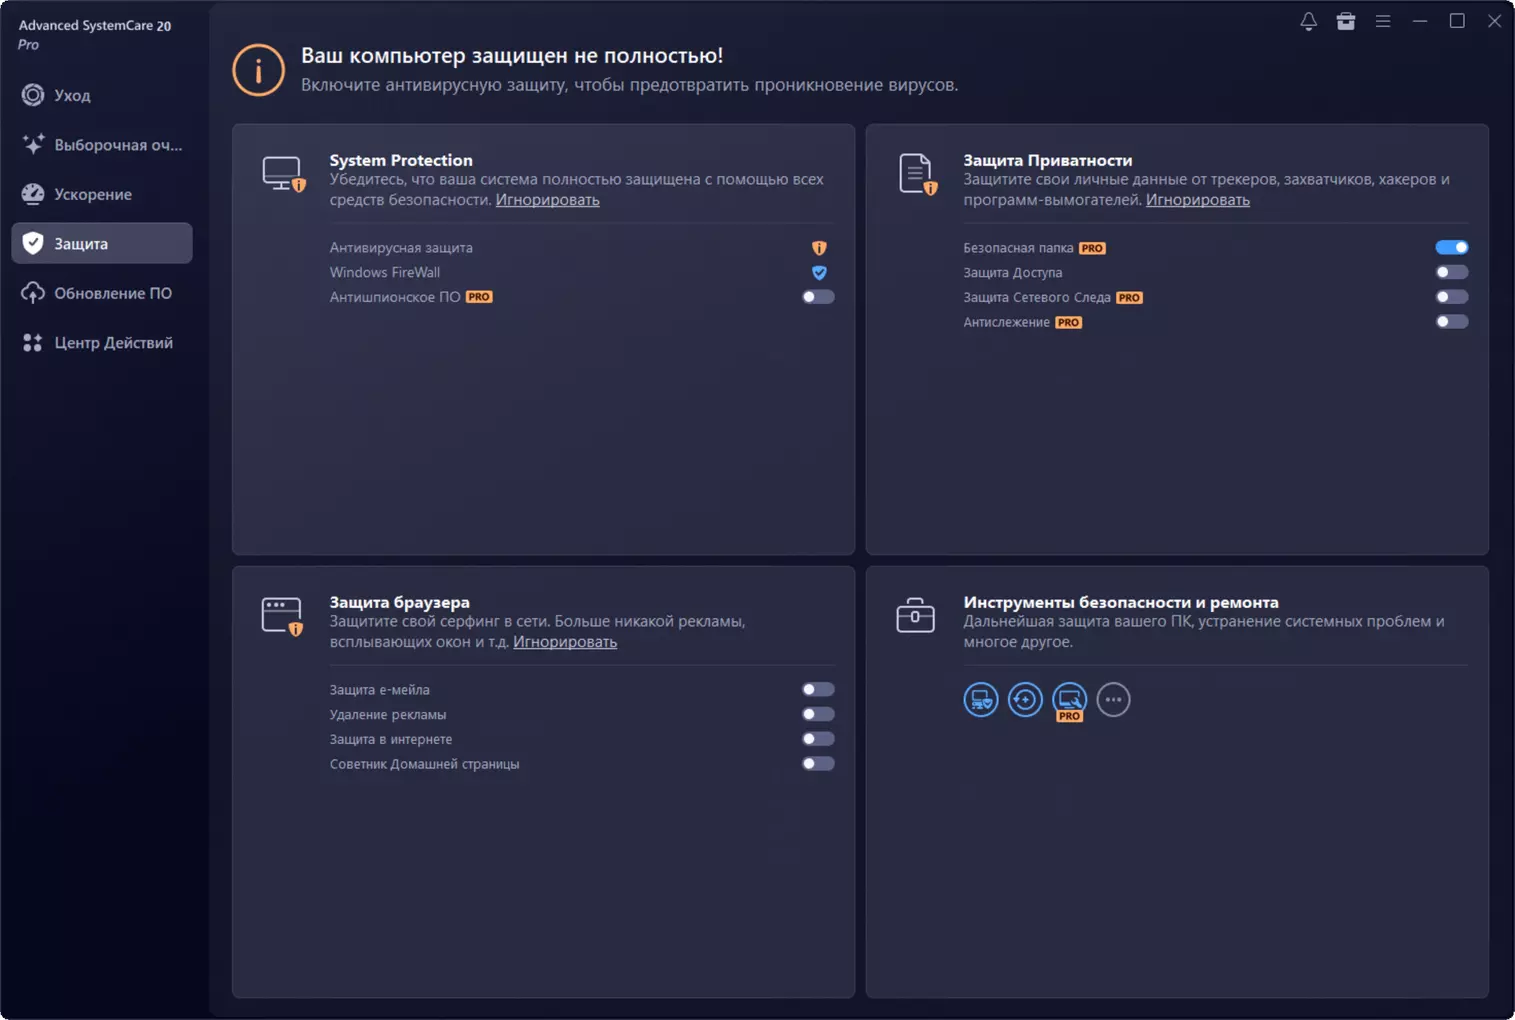The height and width of the screenshot is (1020, 1515).
Task: Switch on Антислежение
Action: pos(1452,322)
